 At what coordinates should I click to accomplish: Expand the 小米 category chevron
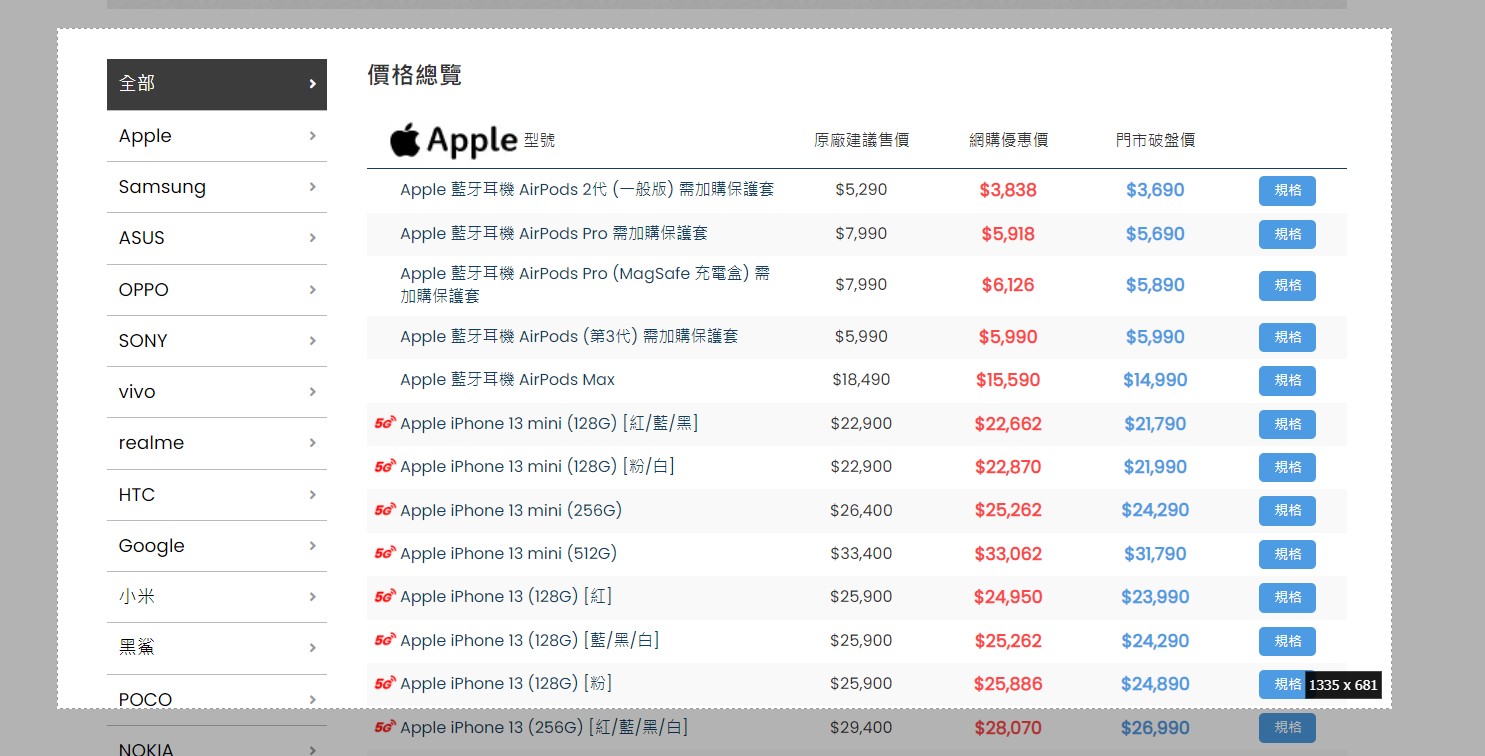pyautogui.click(x=313, y=597)
